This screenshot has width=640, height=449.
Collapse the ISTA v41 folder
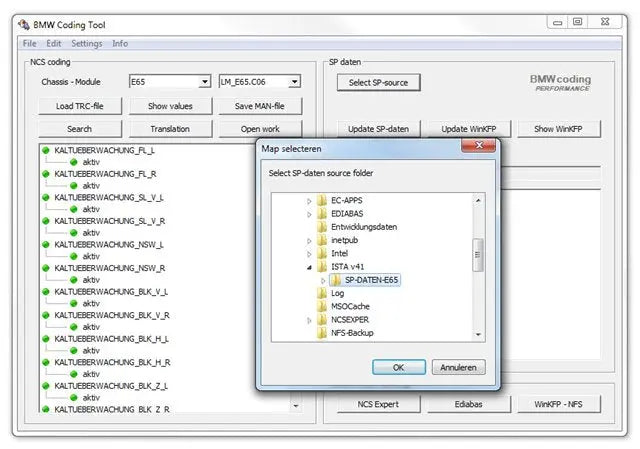309,267
